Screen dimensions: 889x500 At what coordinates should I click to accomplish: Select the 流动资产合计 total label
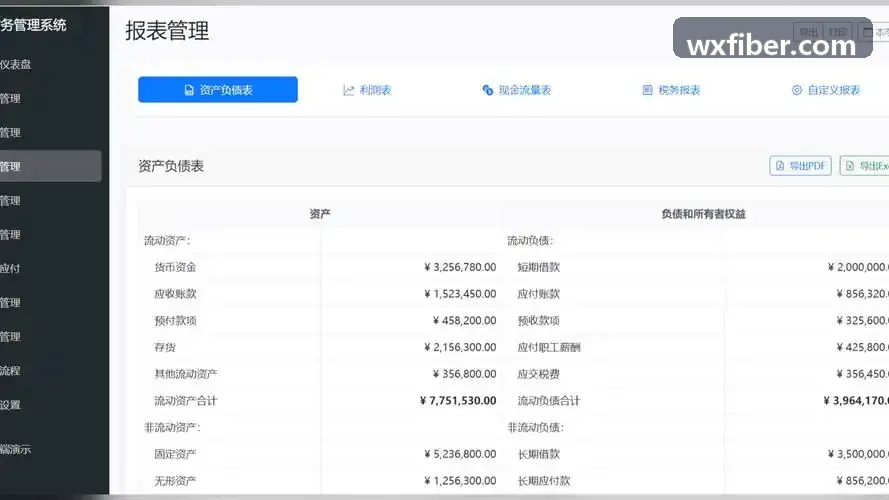[x=186, y=400]
